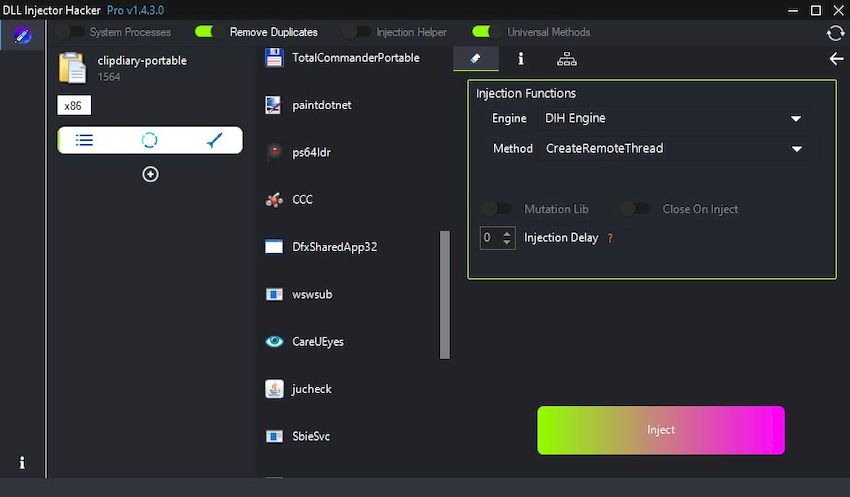The height and width of the screenshot is (497, 850).
Task: Open the eraser injection settings tab
Action: [475, 59]
